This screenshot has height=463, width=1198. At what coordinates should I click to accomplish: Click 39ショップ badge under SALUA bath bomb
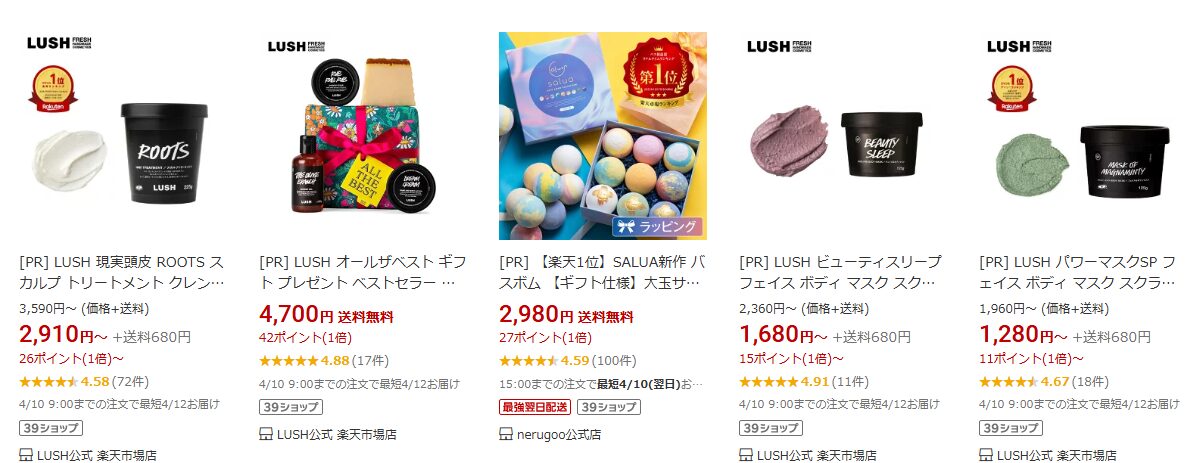[608, 407]
